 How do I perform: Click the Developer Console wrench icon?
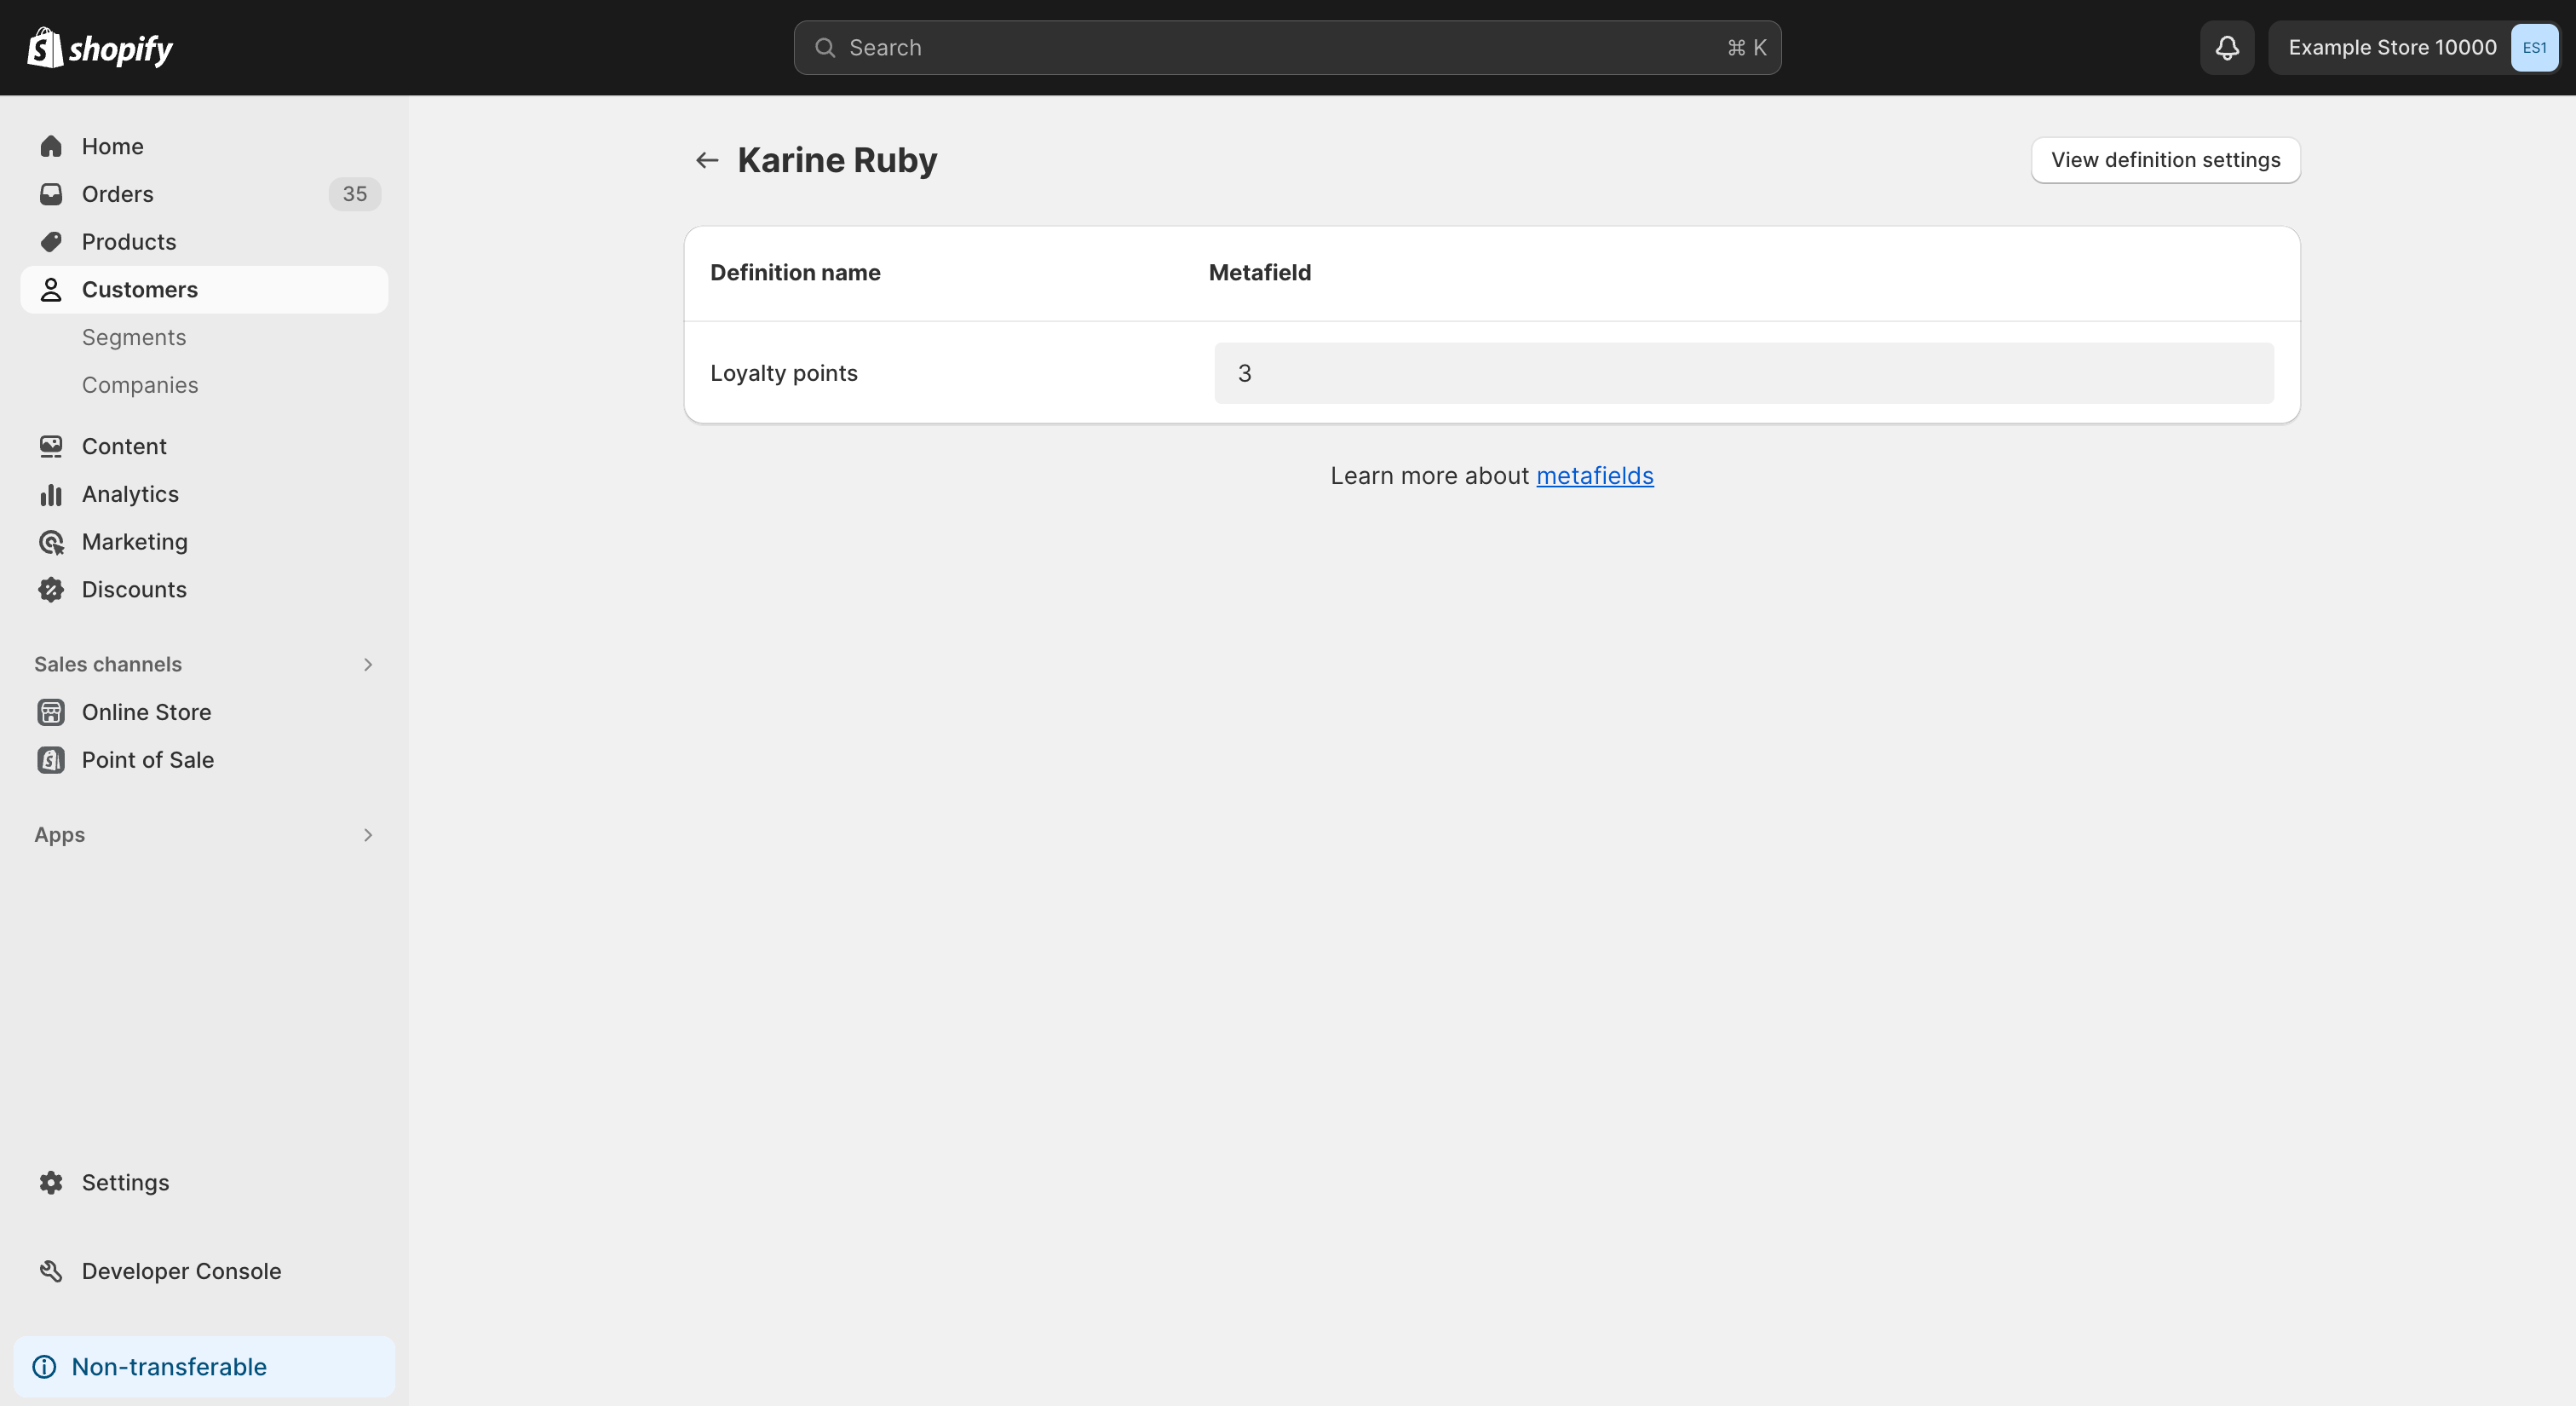(51, 1271)
